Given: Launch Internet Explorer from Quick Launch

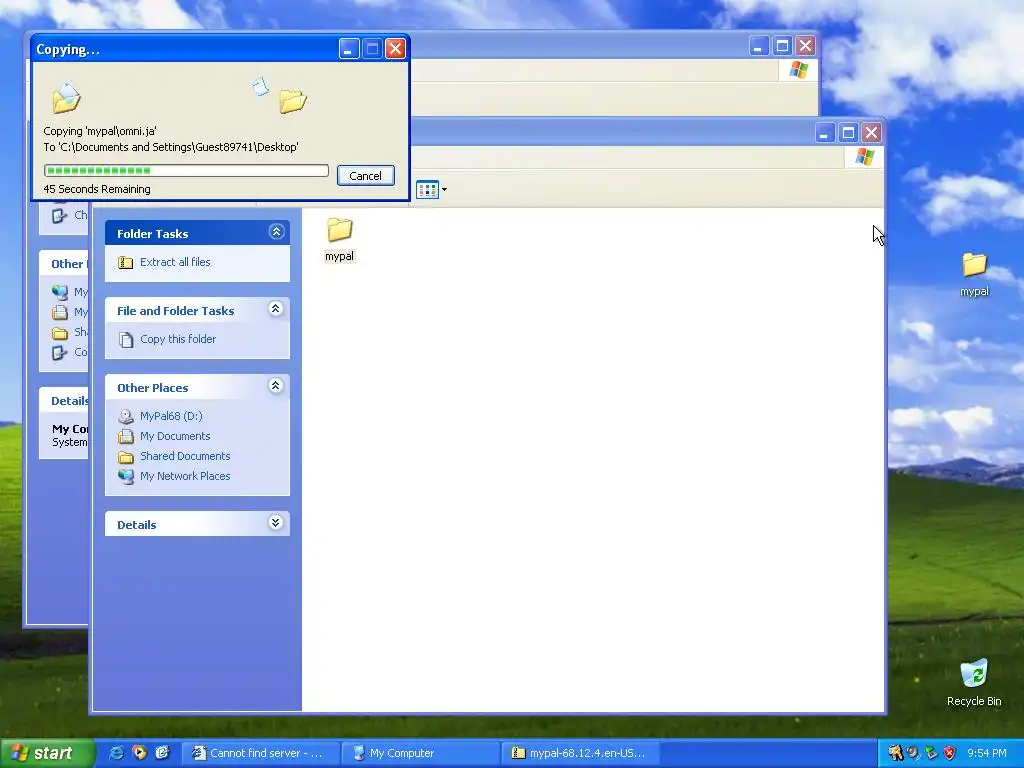Looking at the screenshot, I should coord(116,753).
